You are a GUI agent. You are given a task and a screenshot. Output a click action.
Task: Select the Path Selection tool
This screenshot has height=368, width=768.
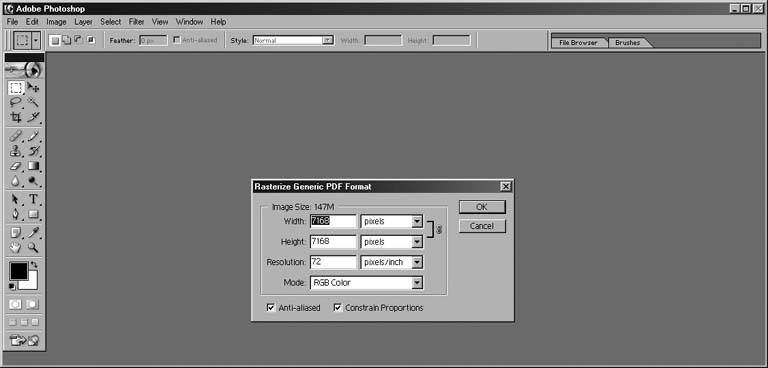pos(16,199)
